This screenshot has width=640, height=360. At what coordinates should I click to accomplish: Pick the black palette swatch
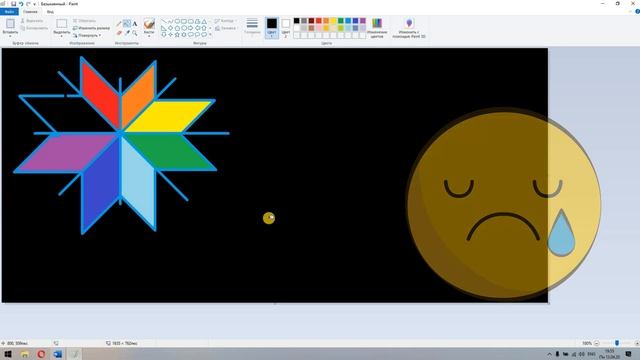(297, 21)
